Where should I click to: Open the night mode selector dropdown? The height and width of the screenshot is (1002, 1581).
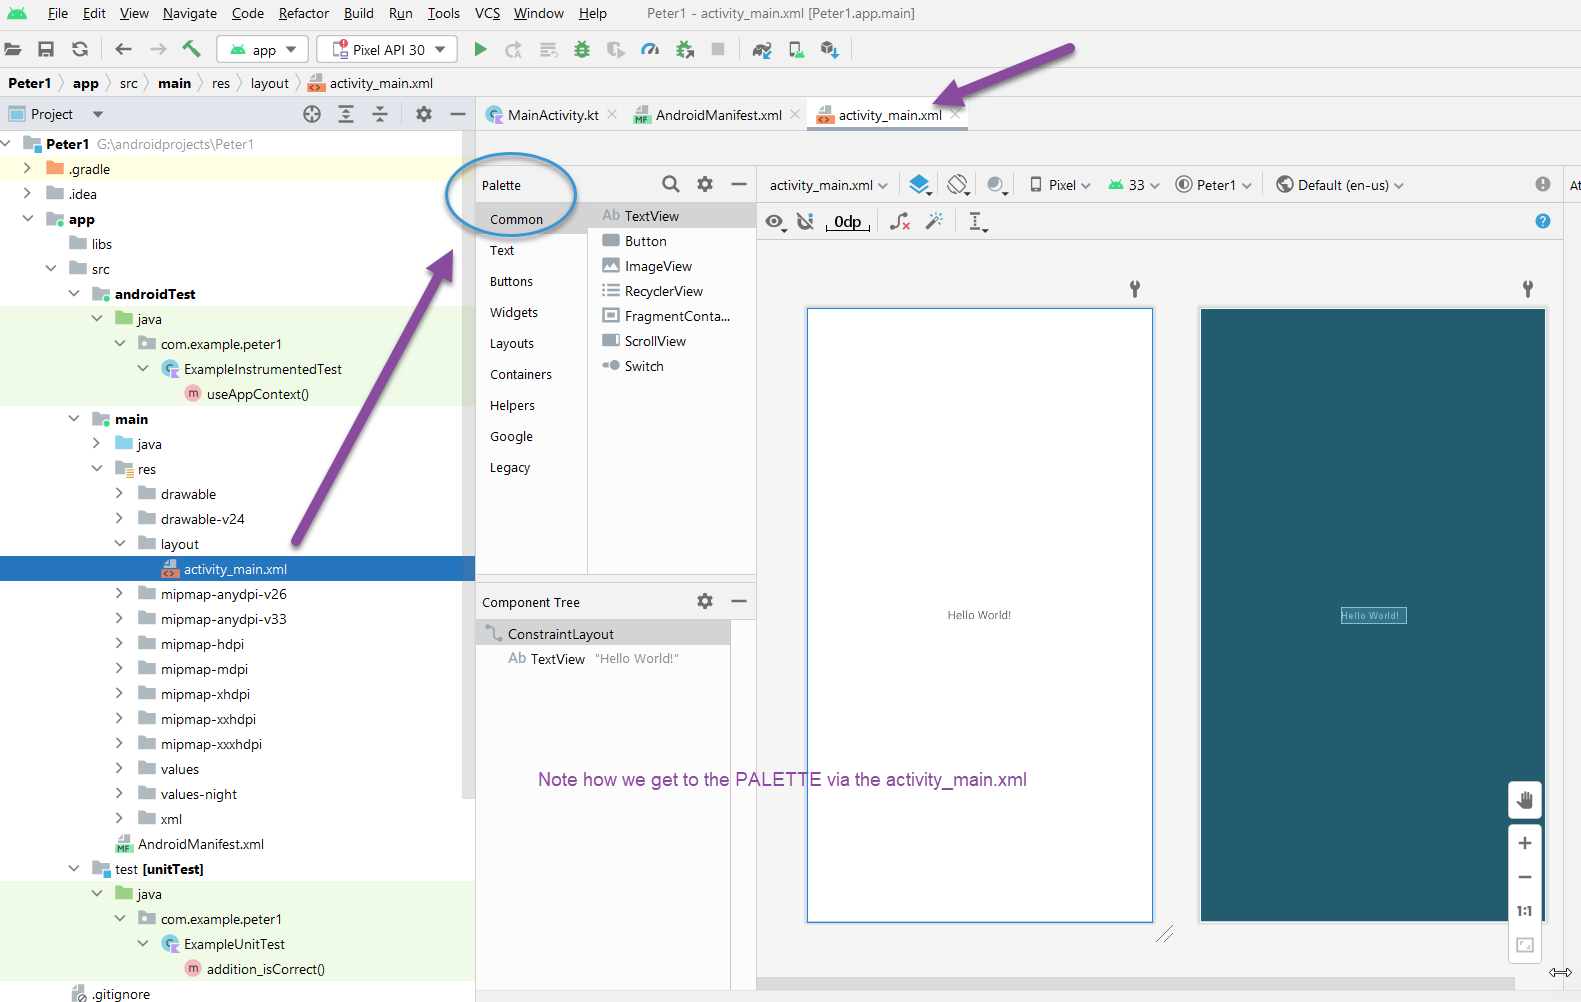[996, 184]
